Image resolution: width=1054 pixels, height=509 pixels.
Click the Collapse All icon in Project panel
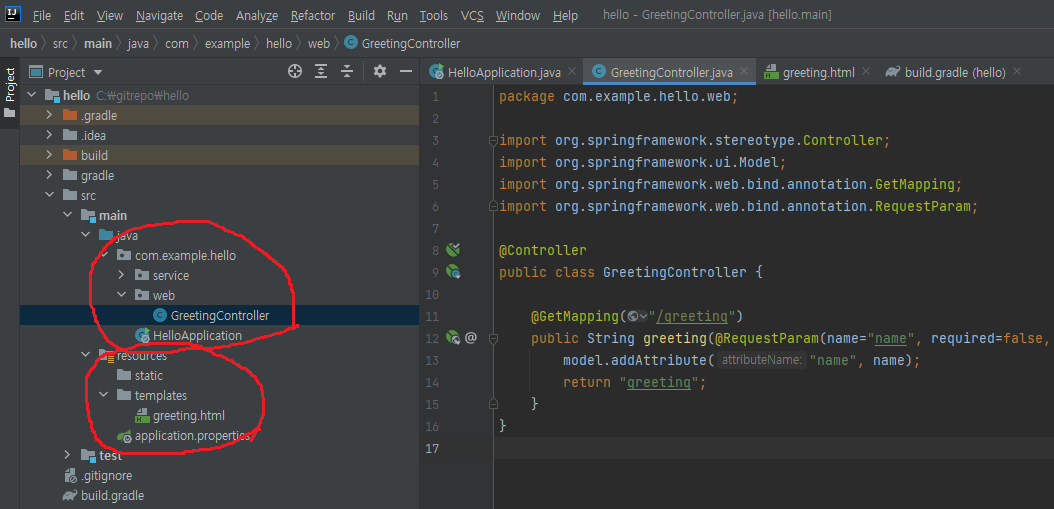pyautogui.click(x=347, y=71)
